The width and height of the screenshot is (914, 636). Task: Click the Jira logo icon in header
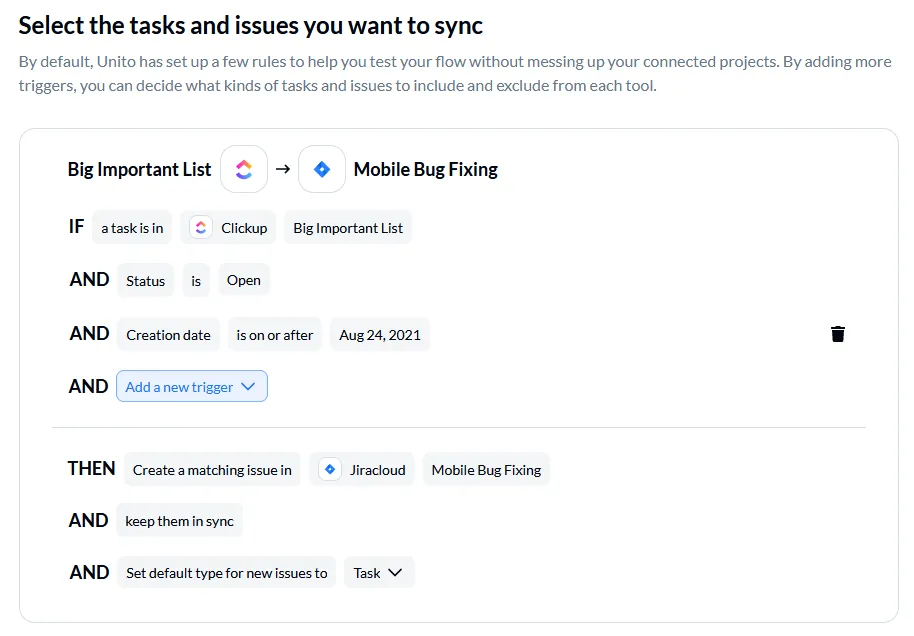tap(322, 169)
